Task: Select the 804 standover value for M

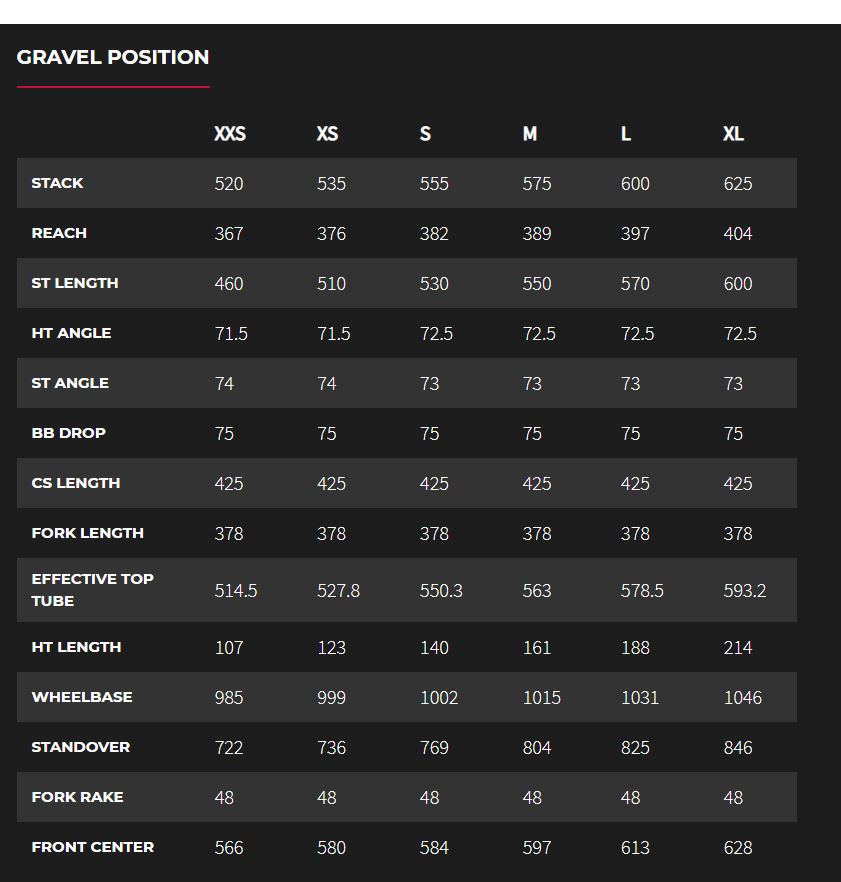Action: pyautogui.click(x=537, y=748)
